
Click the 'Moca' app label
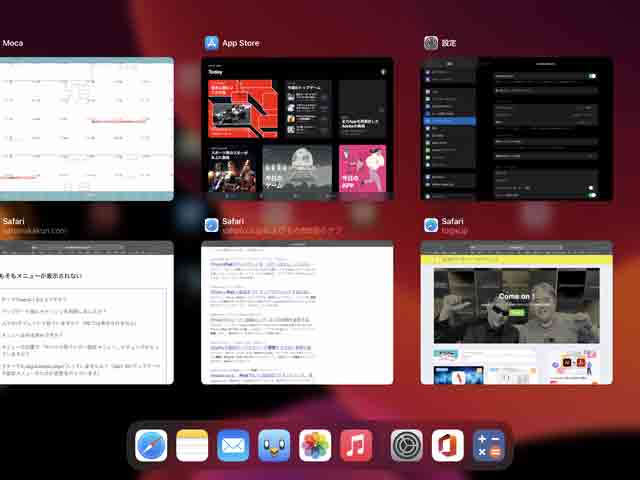tap(13, 43)
